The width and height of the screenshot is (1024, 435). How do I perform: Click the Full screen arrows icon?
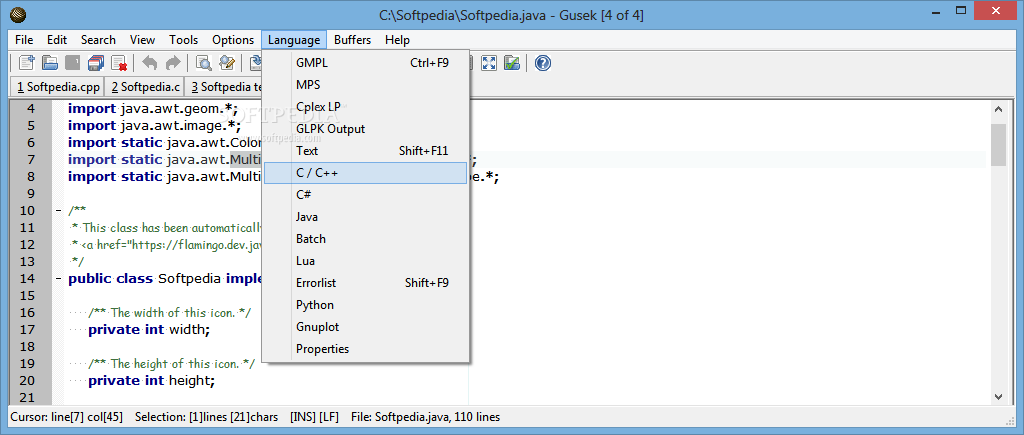click(x=489, y=63)
